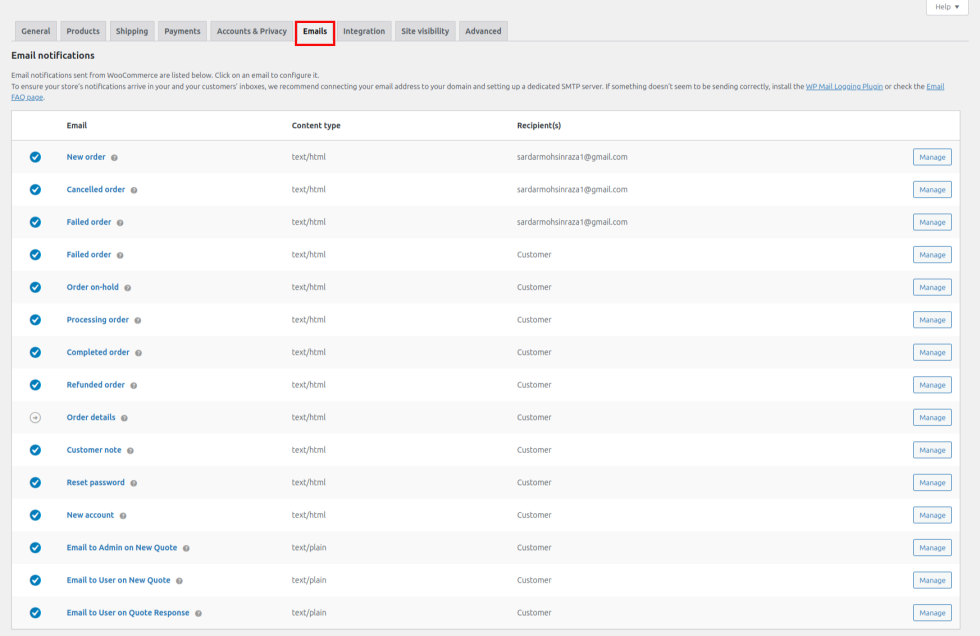Click help icon next to Refunded order

134,385
